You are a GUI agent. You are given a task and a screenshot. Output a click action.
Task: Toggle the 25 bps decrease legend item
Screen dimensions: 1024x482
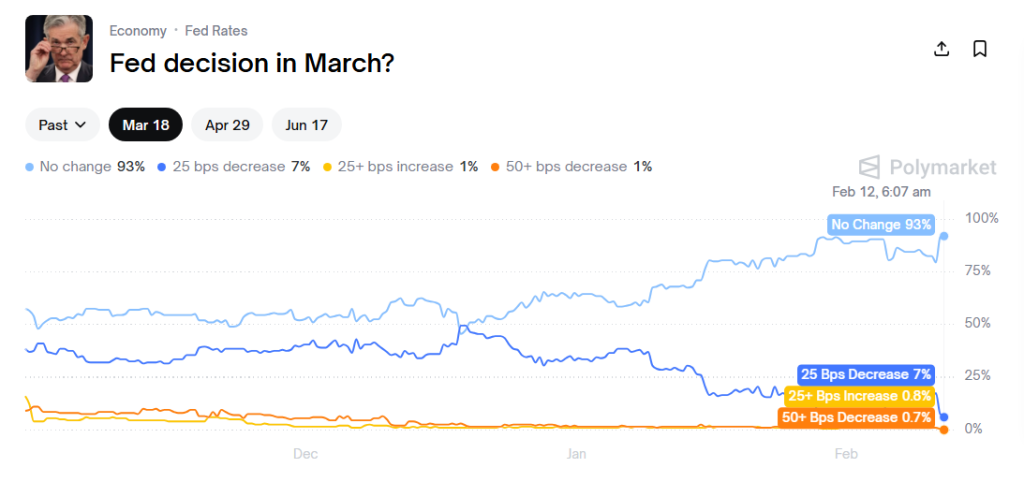pos(234,167)
